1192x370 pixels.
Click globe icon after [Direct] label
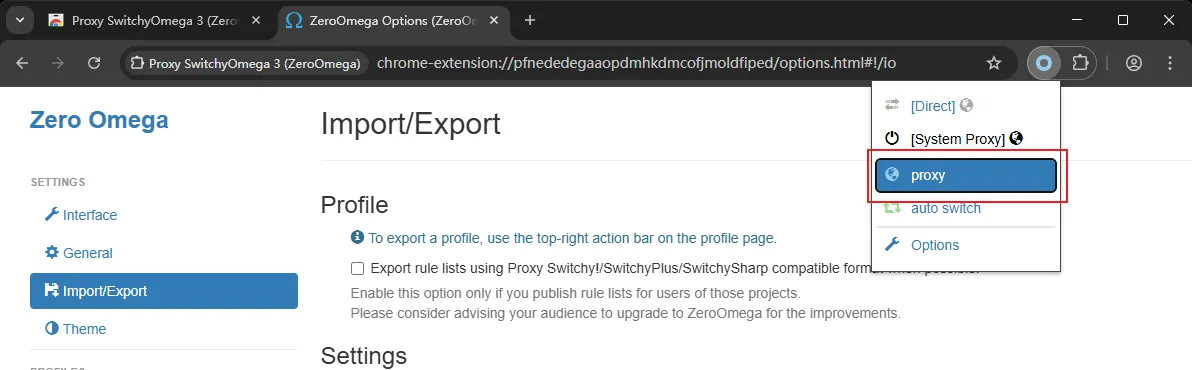(x=966, y=106)
